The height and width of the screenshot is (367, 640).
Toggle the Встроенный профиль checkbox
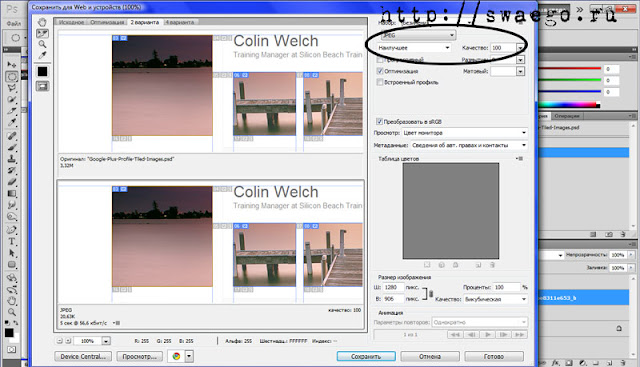(x=380, y=82)
